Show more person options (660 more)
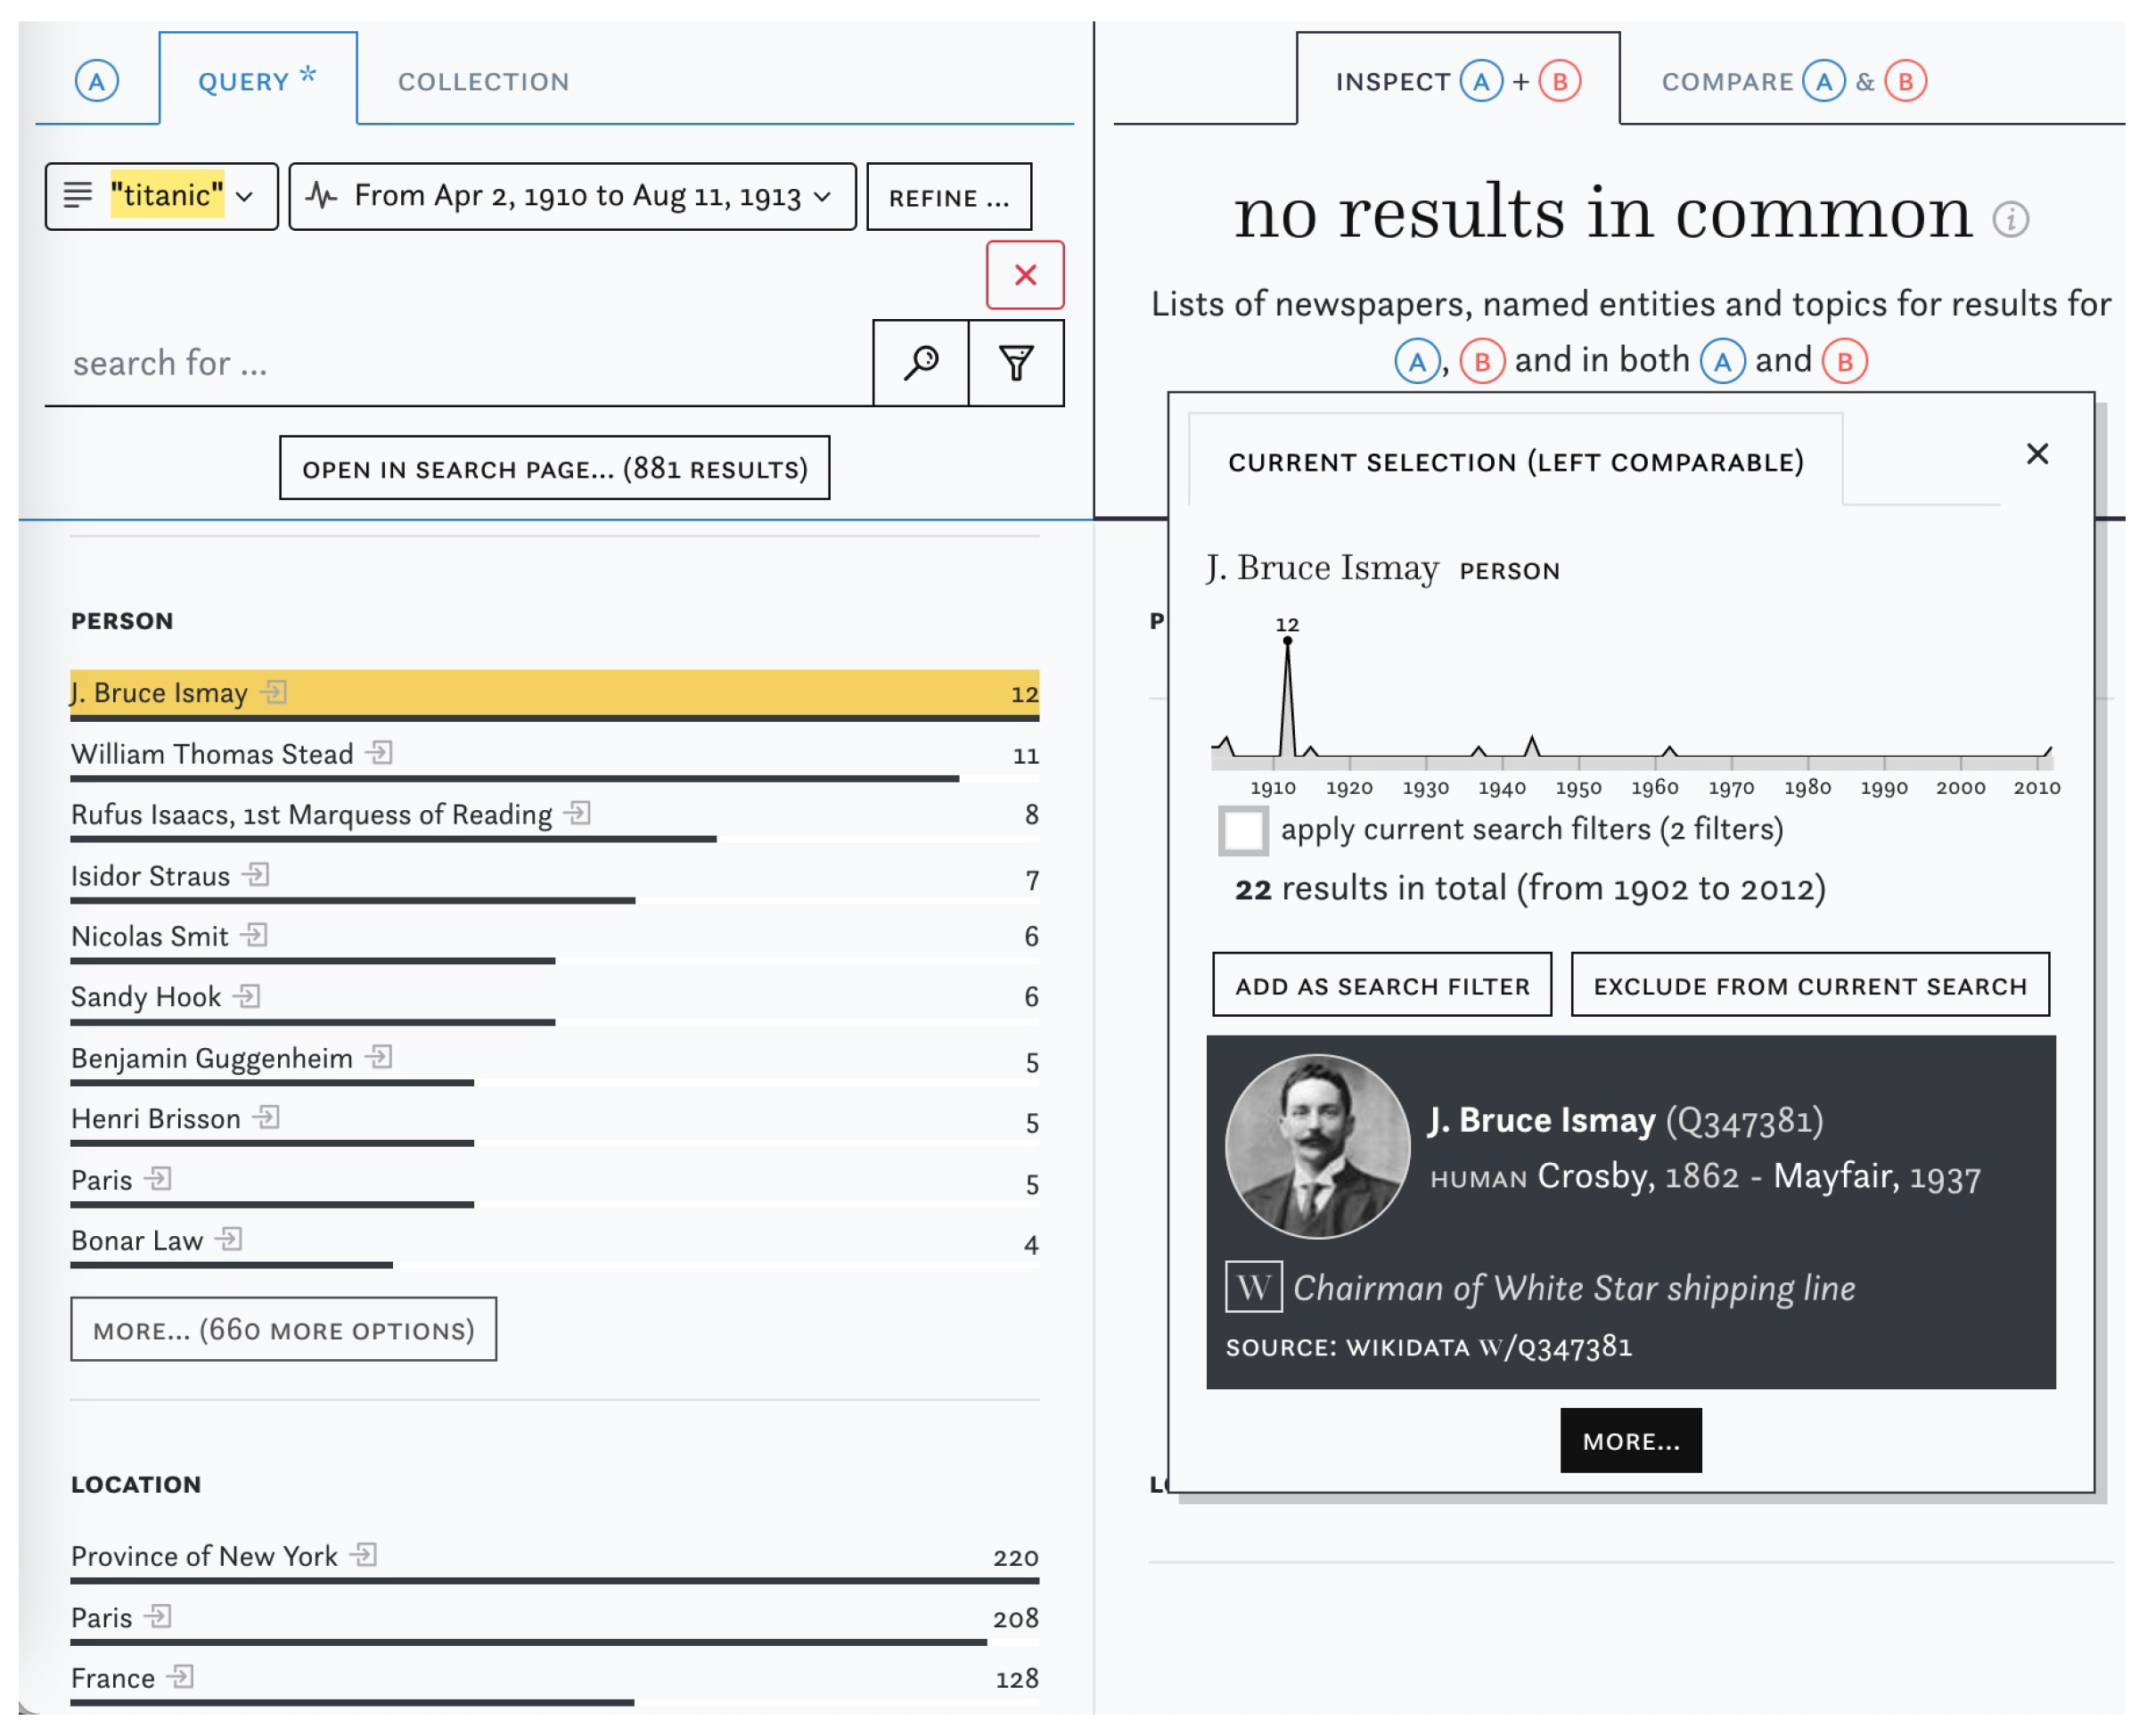Image resolution: width=2147 pixels, height=1736 pixels. [x=283, y=1329]
